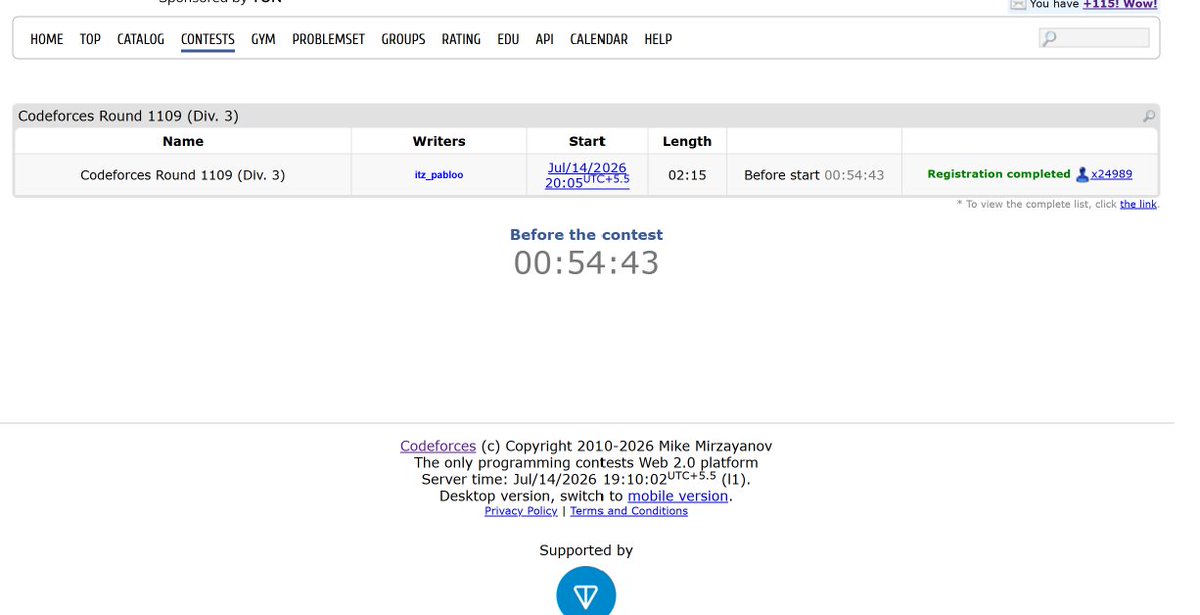The image size is (1200, 615).
Task: Open the HOME menu item
Action: pos(47,39)
